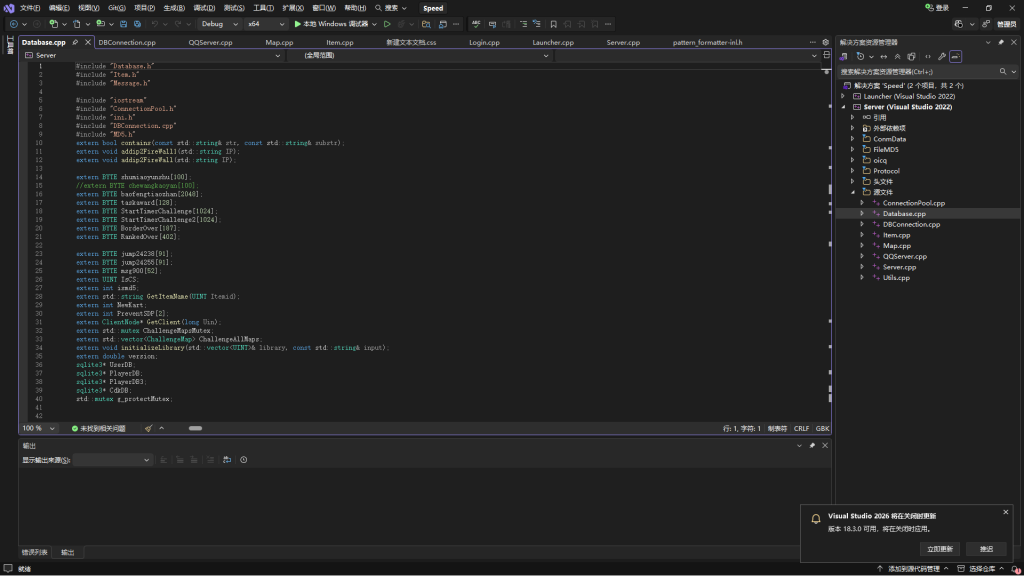Screen dimensions: 1024x576
Task: Open the Debug configuration dropdown
Action: [x=219, y=23]
